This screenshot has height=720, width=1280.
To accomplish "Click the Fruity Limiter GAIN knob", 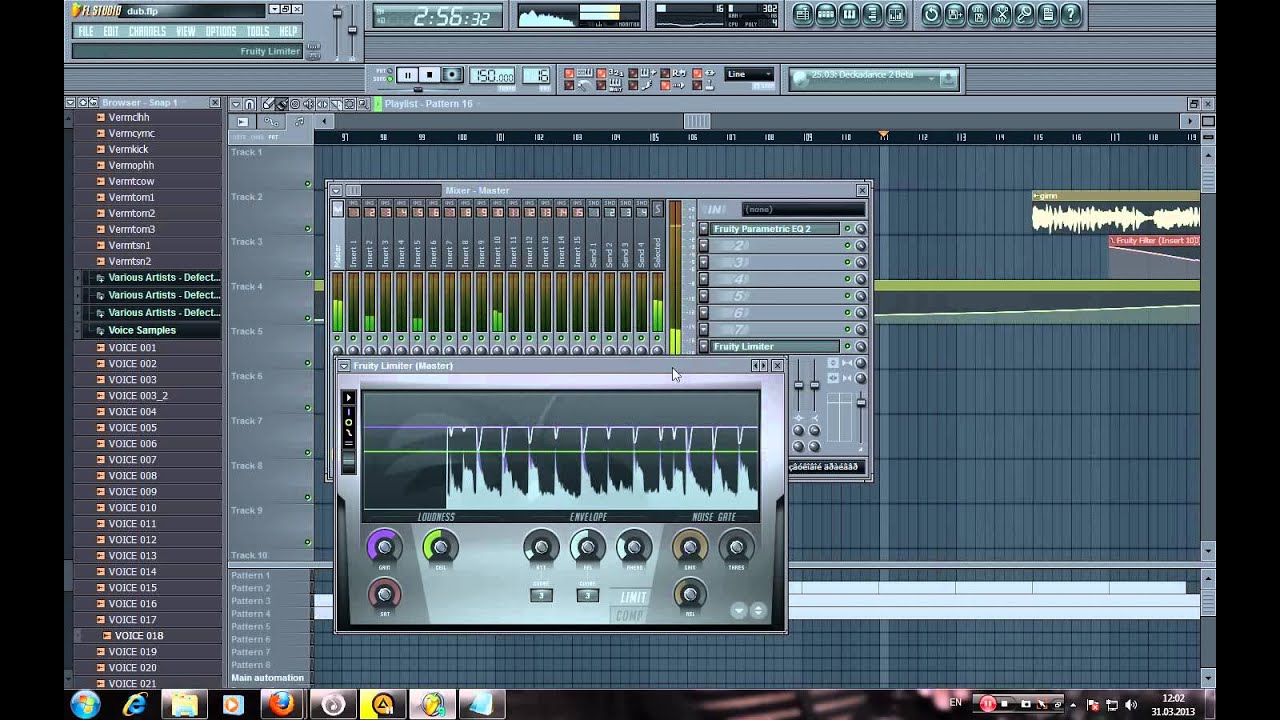I will (x=384, y=546).
